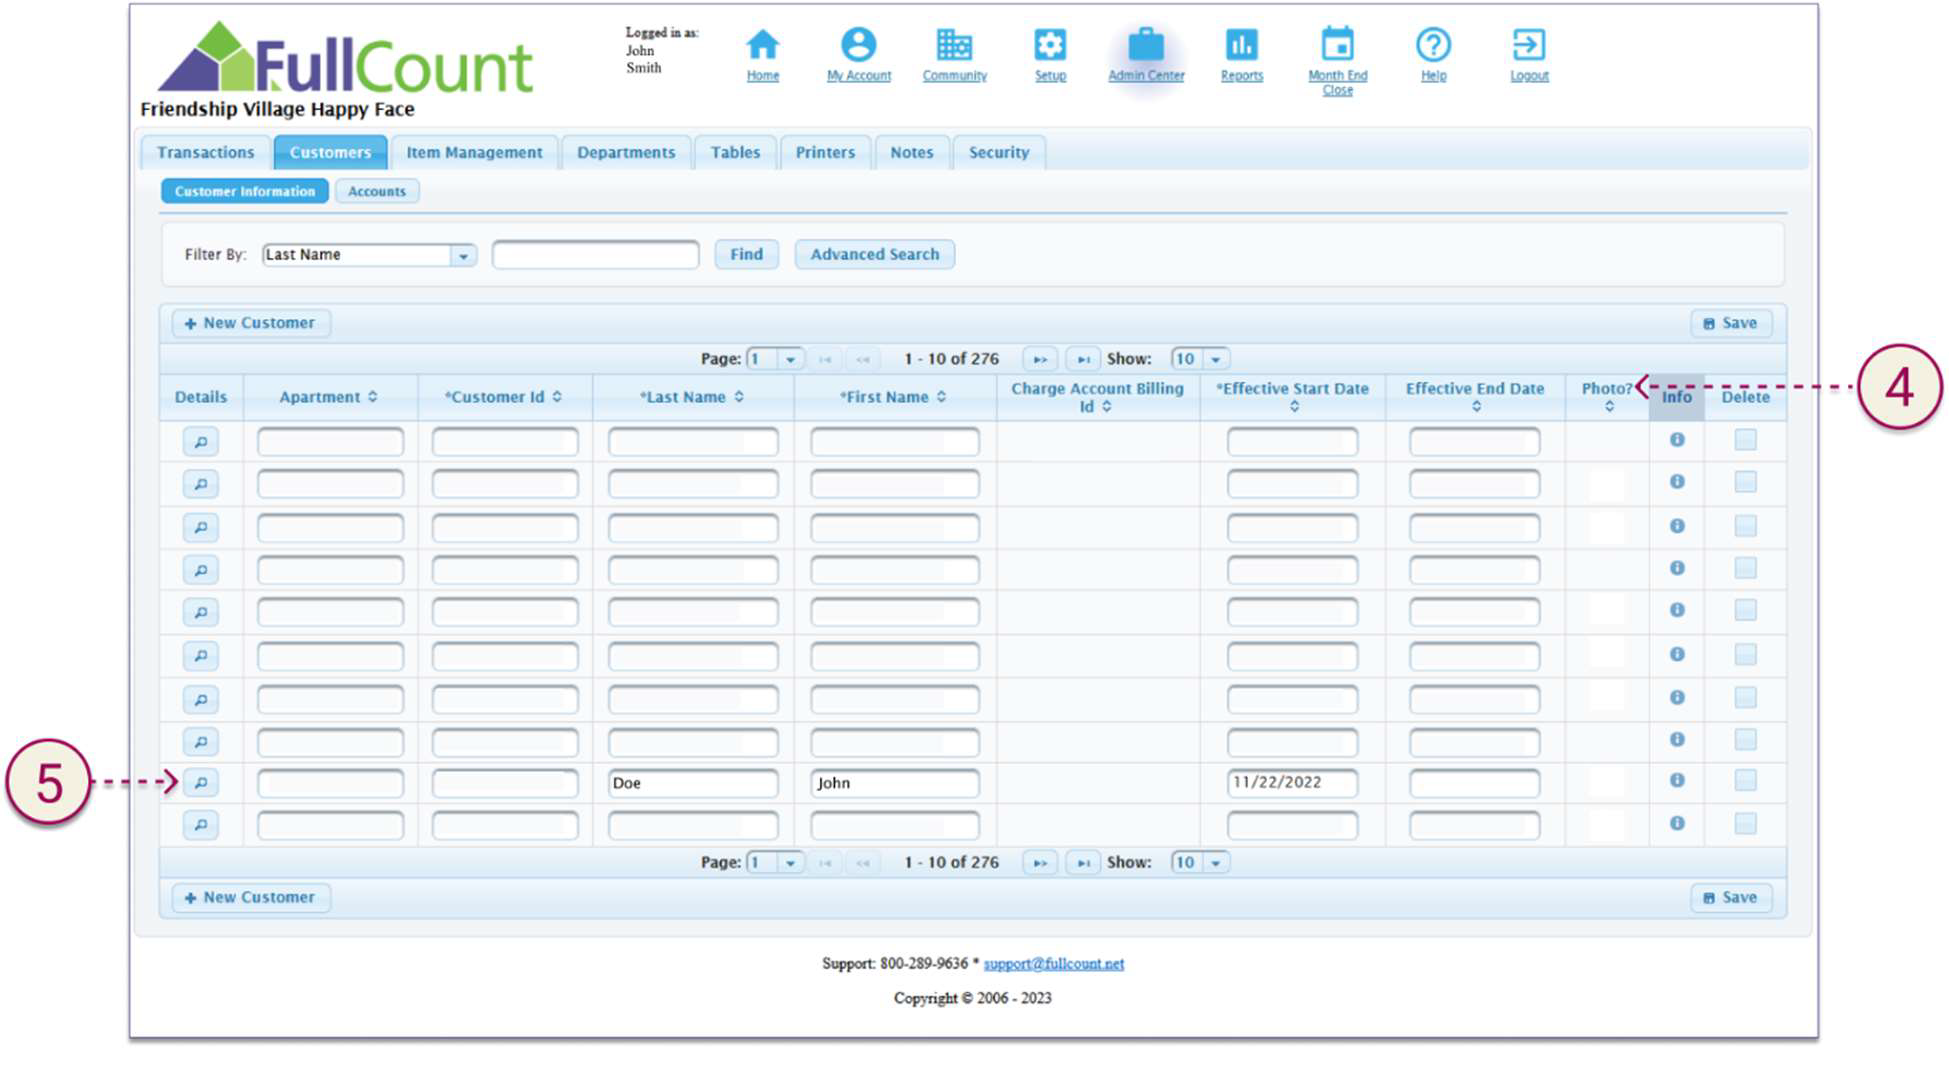Open the top Show rows dropdown
1949x1071 pixels.
(1215, 359)
